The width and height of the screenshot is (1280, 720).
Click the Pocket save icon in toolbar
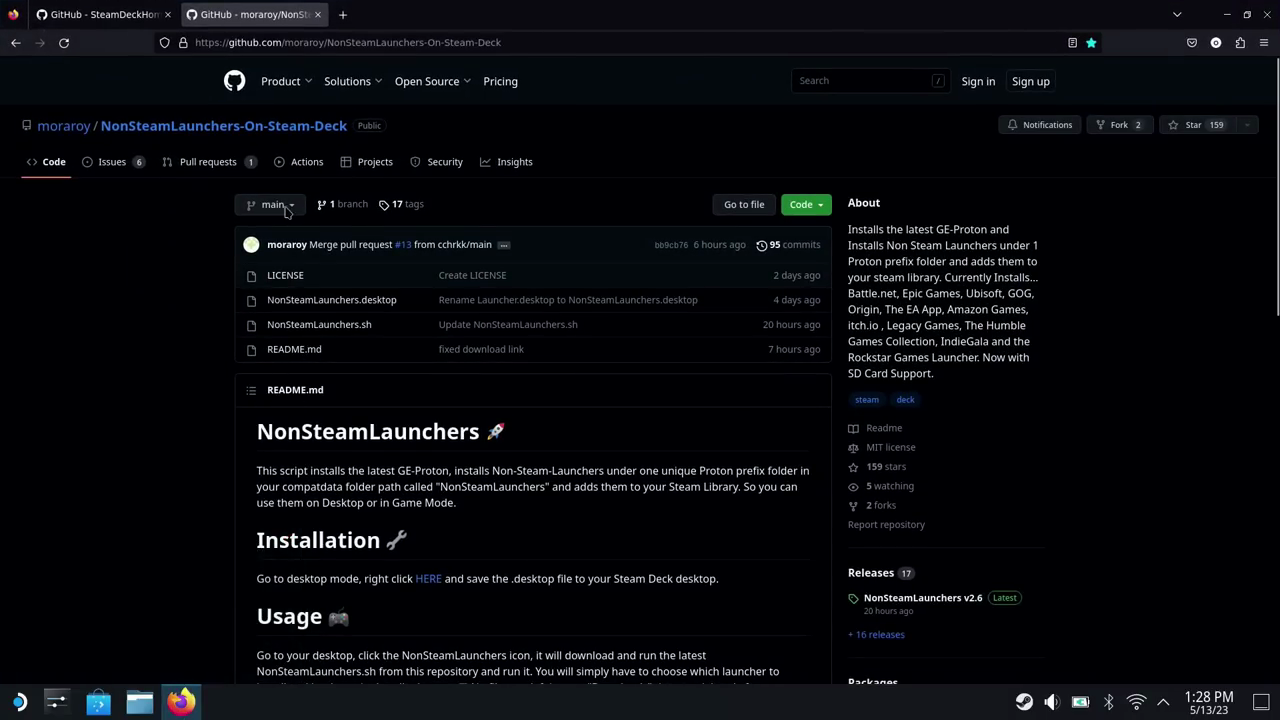click(1192, 43)
